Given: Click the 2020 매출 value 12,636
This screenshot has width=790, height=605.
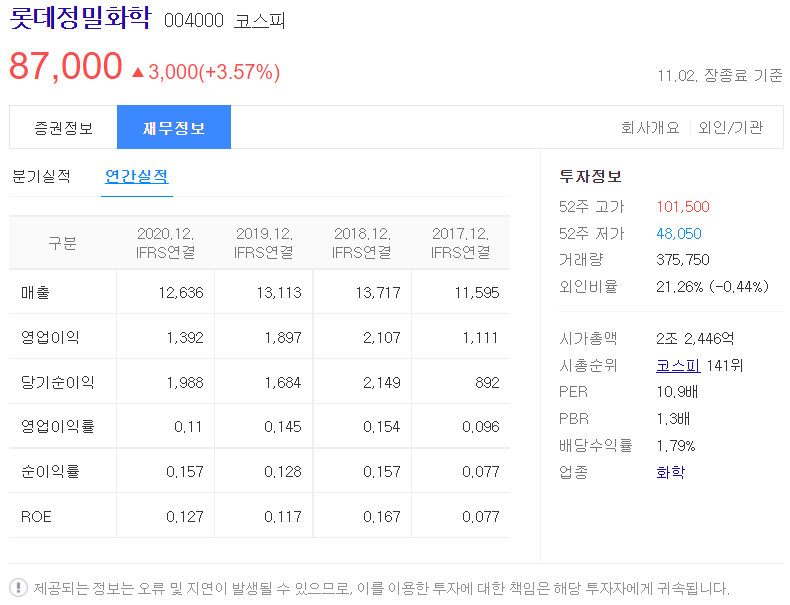Looking at the screenshot, I should point(181,293).
